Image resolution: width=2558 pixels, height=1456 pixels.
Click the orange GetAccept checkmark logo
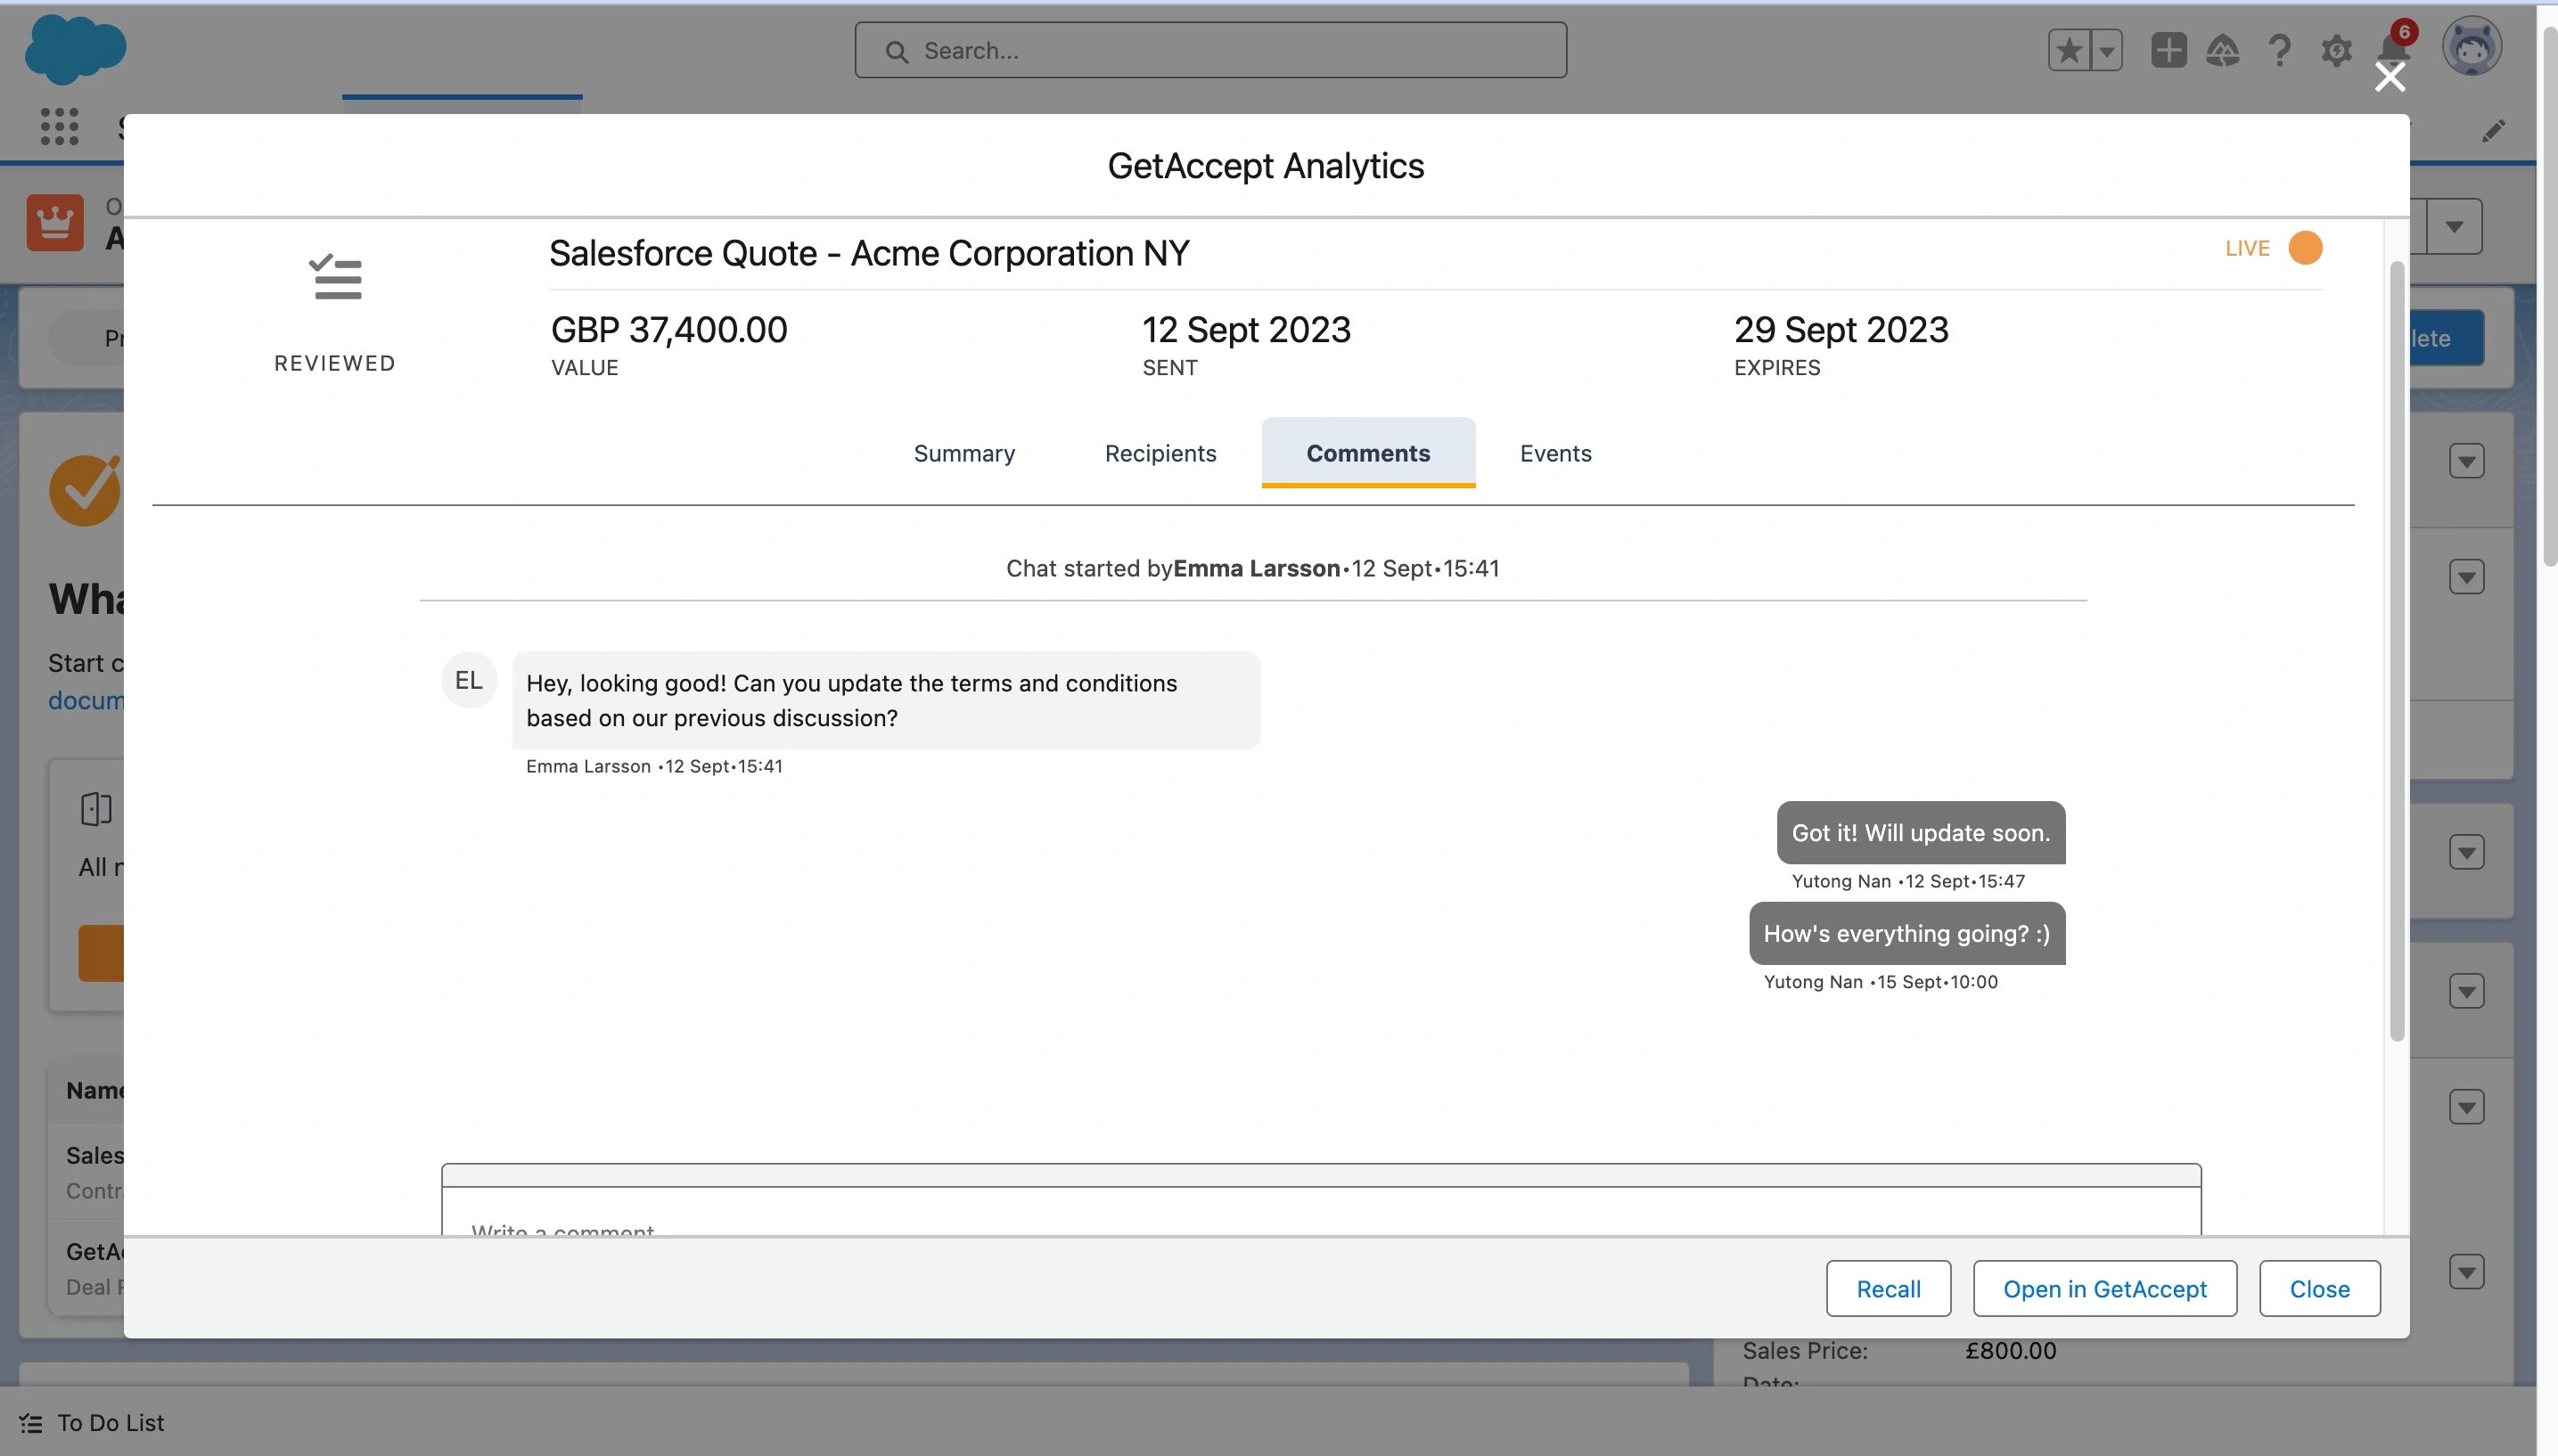pyautogui.click(x=85, y=490)
